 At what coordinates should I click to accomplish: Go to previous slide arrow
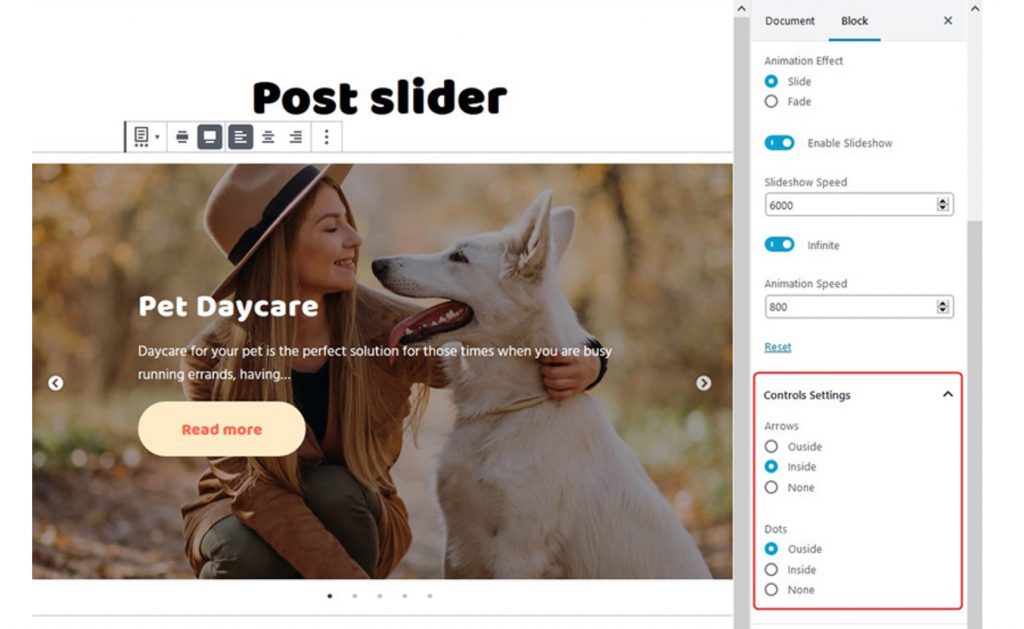[56, 383]
